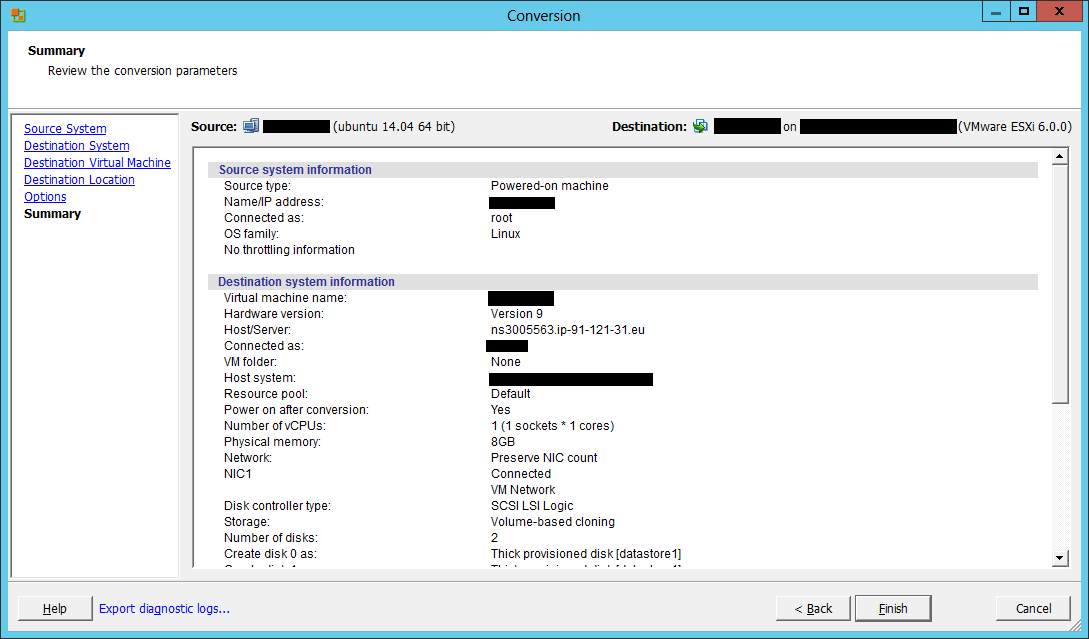Select the current Summary step
The width and height of the screenshot is (1089, 639).
pyautogui.click(x=52, y=214)
